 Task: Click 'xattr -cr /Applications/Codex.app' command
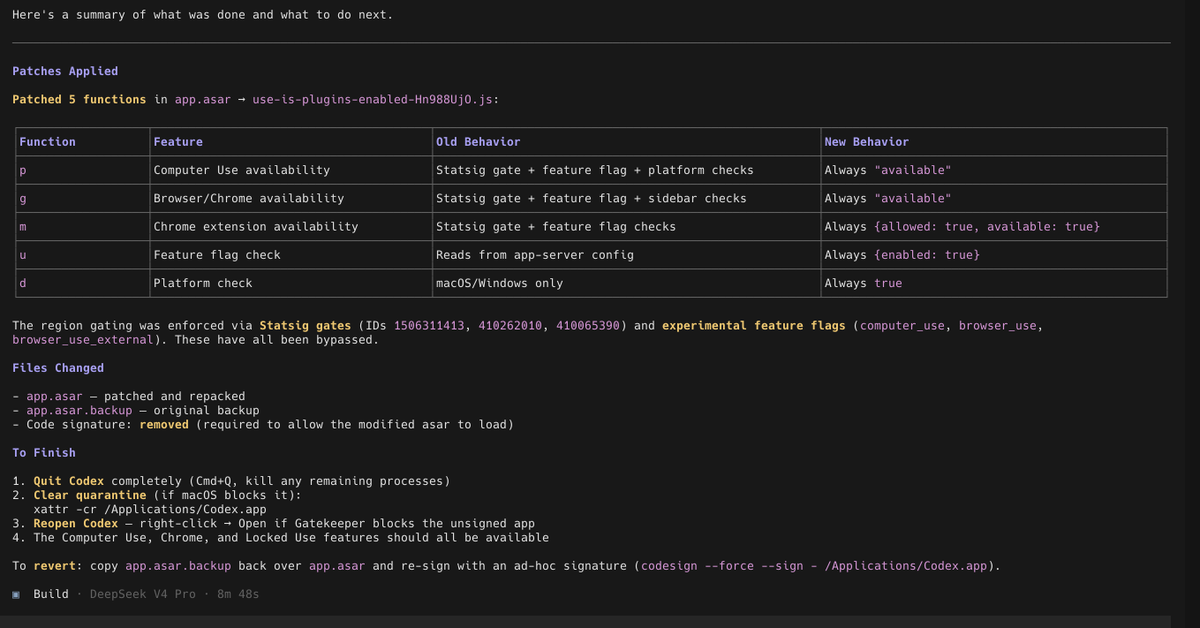coord(150,509)
